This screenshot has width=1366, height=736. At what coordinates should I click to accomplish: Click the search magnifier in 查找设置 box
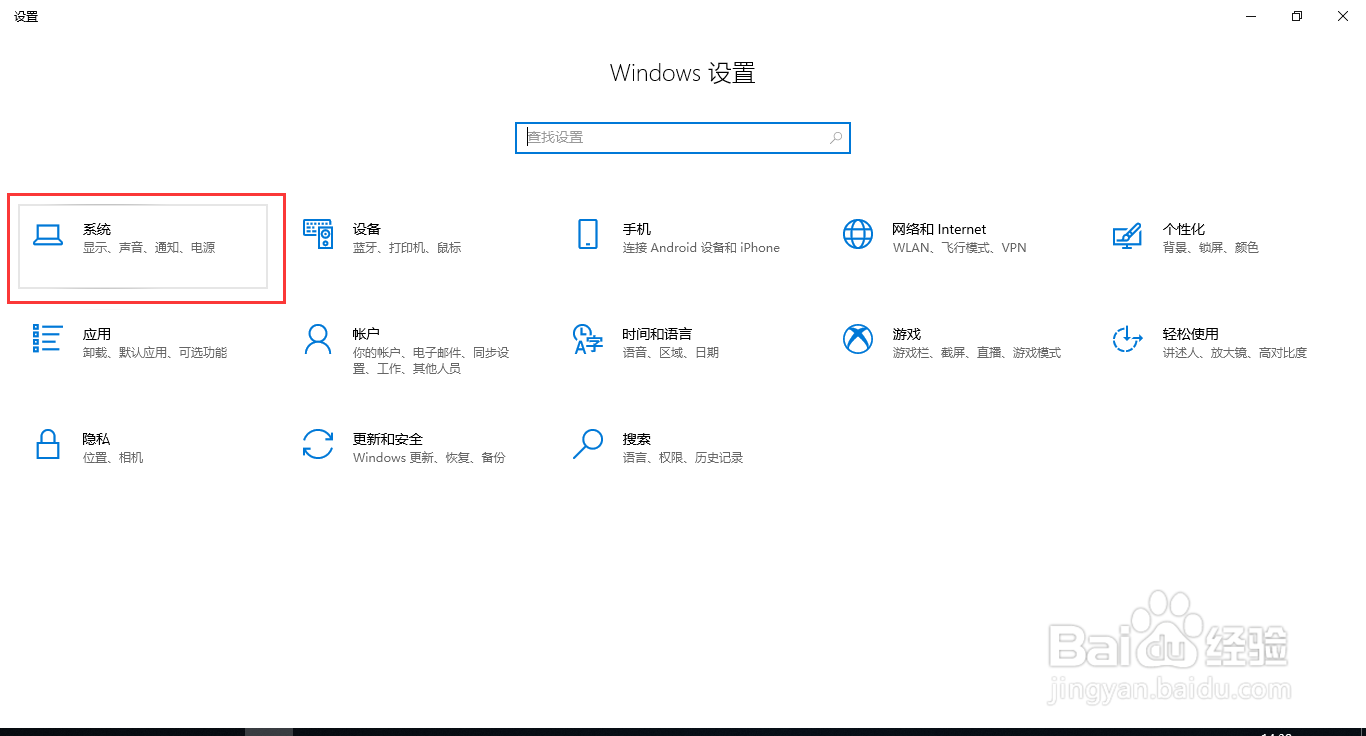(836, 138)
